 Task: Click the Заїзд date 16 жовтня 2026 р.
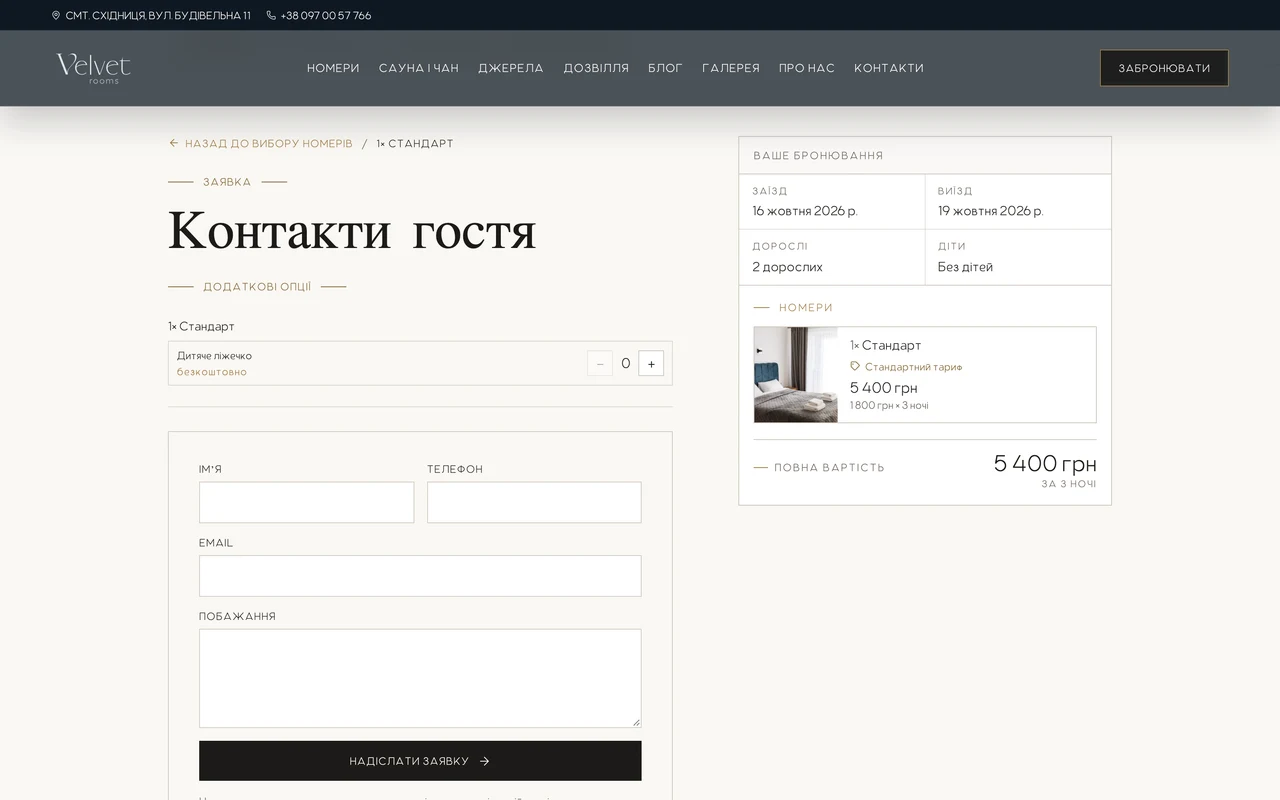(805, 211)
